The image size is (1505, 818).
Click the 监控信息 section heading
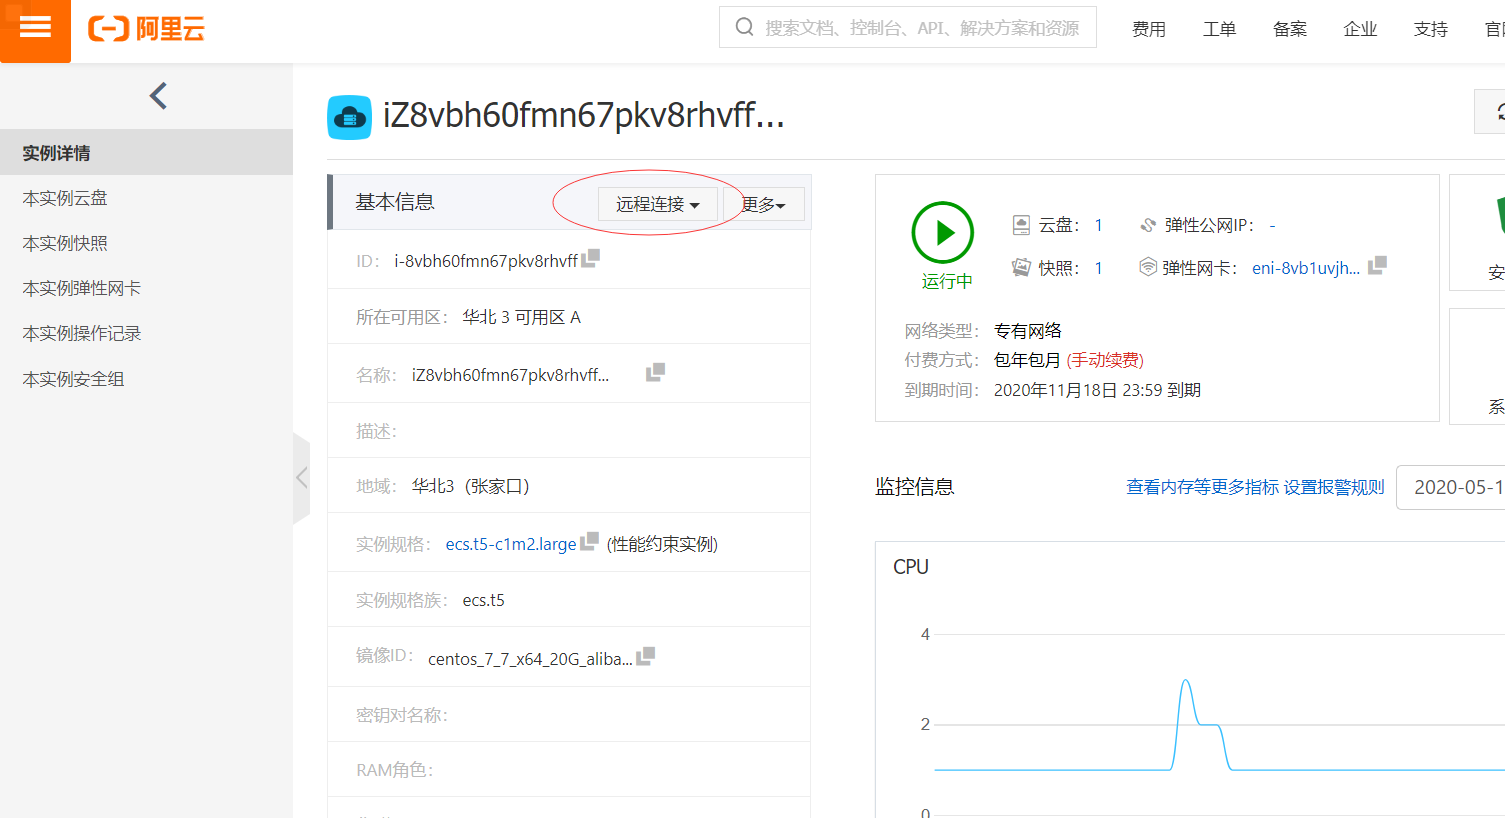coord(915,487)
